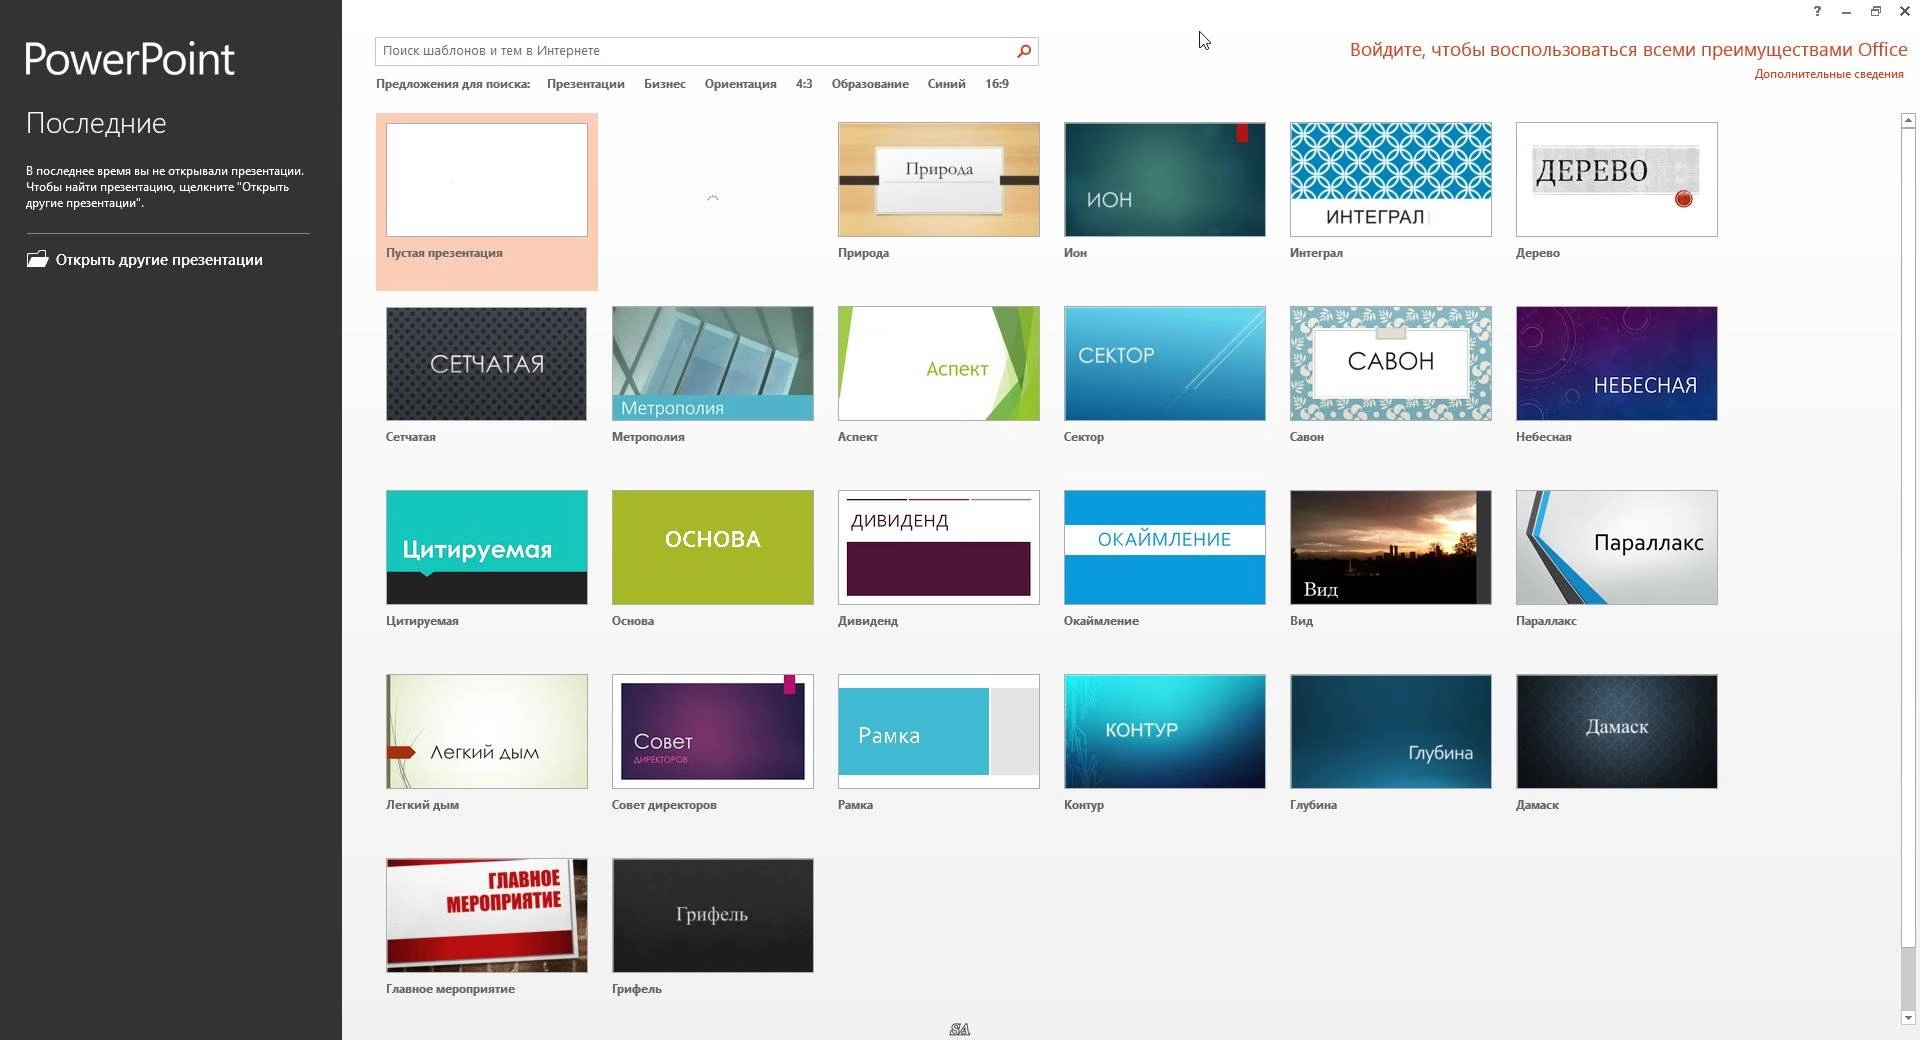The width and height of the screenshot is (1920, 1040).
Task: Choose the Легкий дым theme thumbnail
Action: tap(487, 732)
